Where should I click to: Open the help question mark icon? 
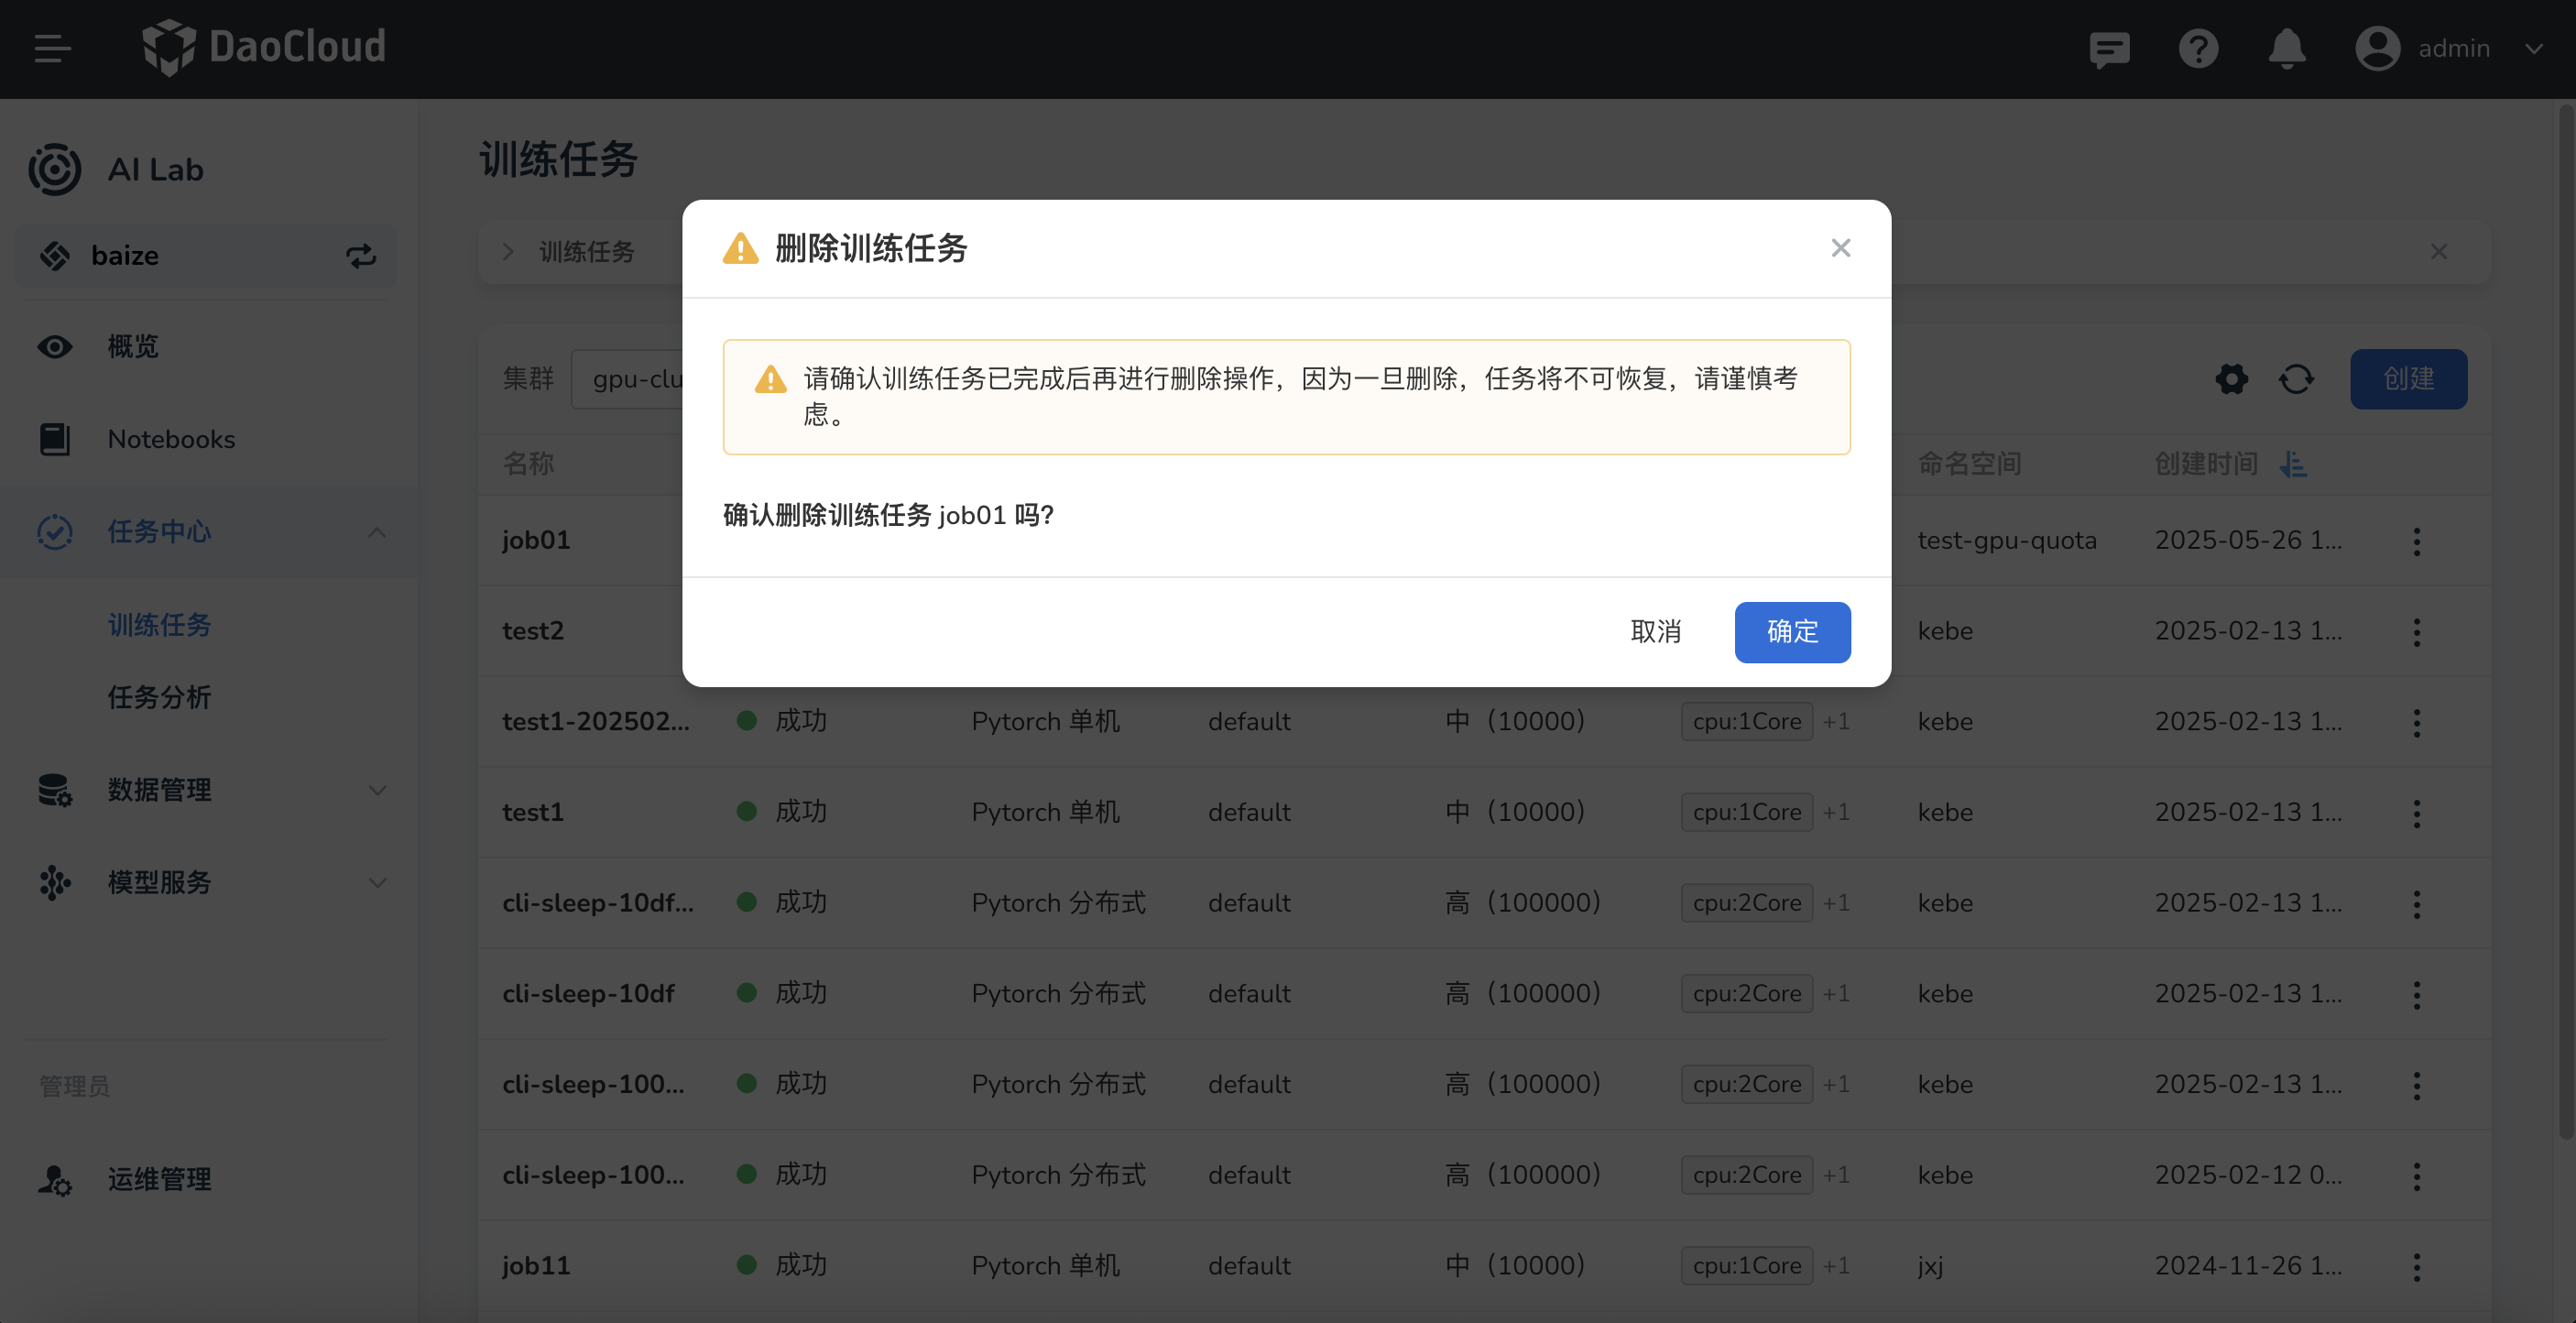coord(2198,48)
